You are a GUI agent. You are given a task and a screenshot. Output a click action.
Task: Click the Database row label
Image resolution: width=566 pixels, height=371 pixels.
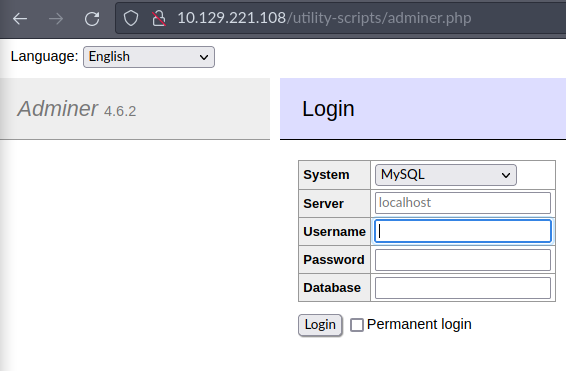click(x=332, y=288)
